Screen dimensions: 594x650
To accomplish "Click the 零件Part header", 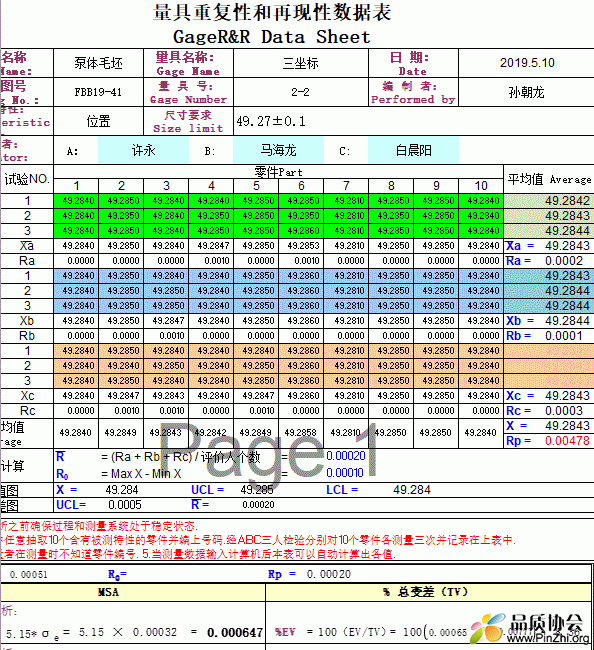I will point(278,172).
